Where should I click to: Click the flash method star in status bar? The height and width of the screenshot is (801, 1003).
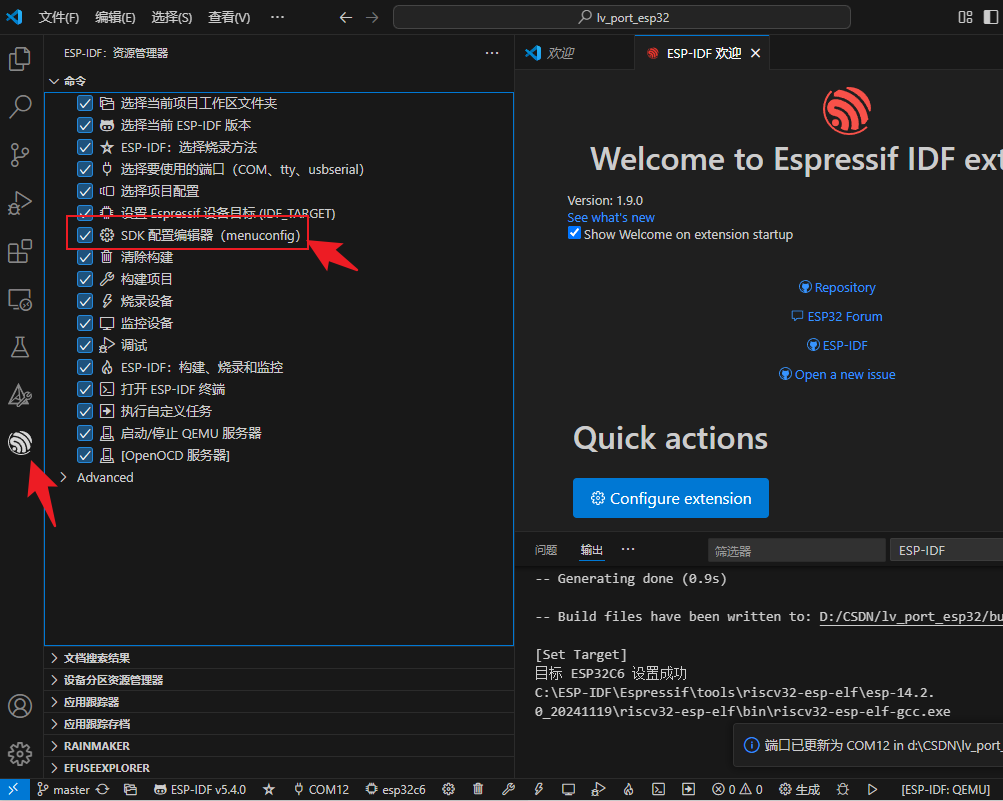(x=269, y=789)
